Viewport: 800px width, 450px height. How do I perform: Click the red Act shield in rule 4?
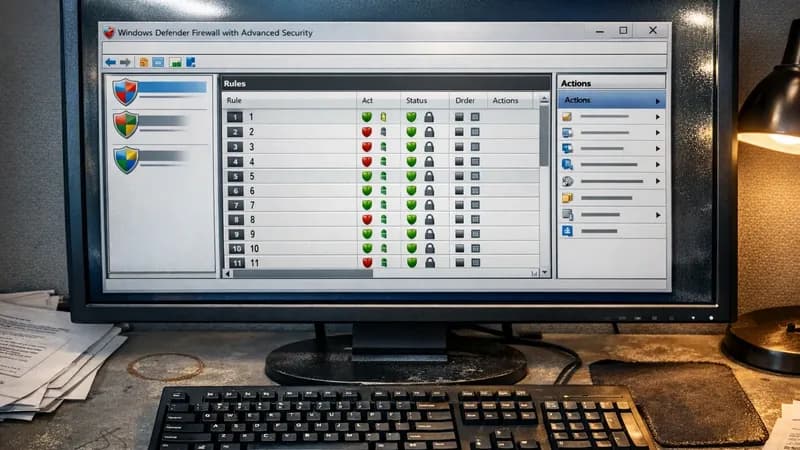coord(366,161)
